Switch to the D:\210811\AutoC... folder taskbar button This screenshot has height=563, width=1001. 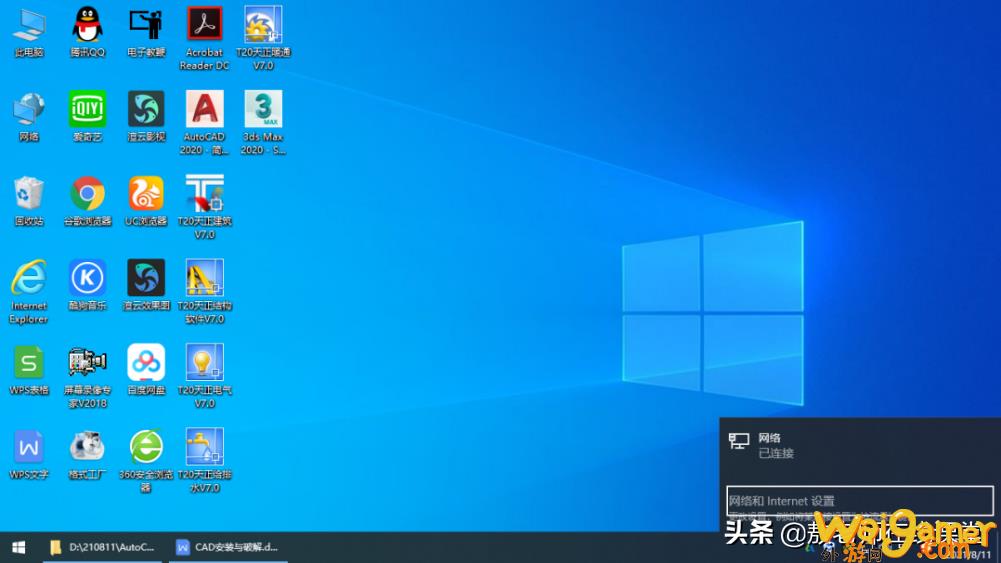(103, 547)
